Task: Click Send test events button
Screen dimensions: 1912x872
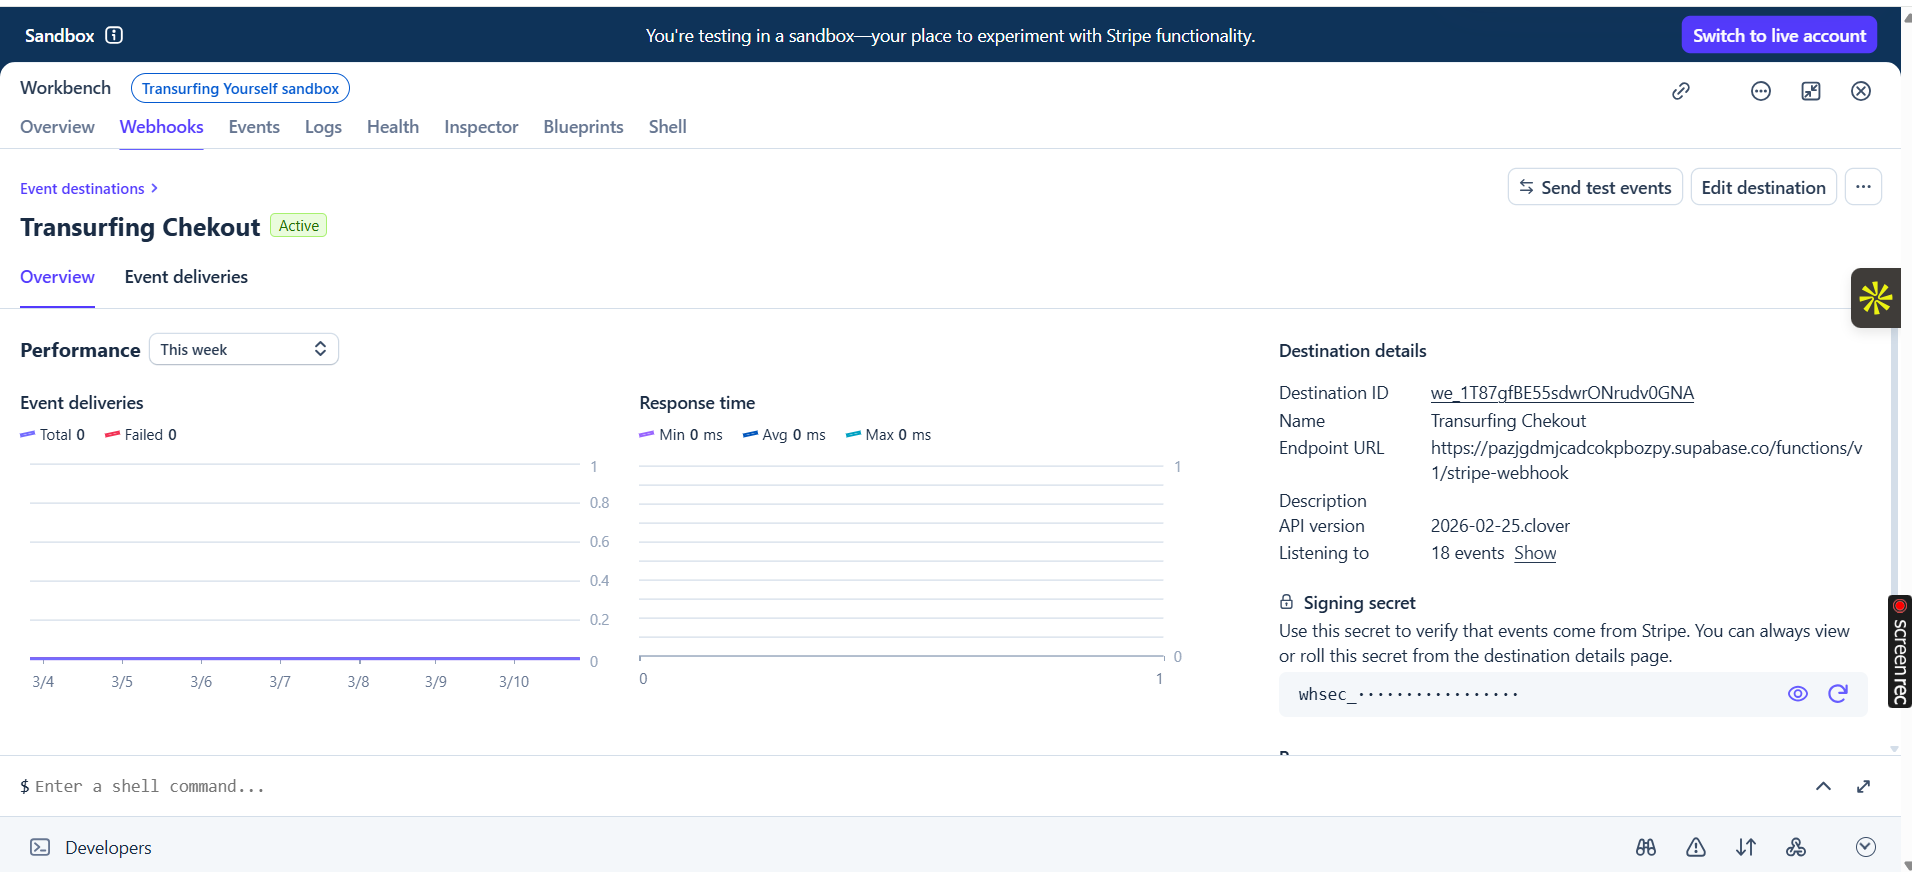Action: [1594, 187]
